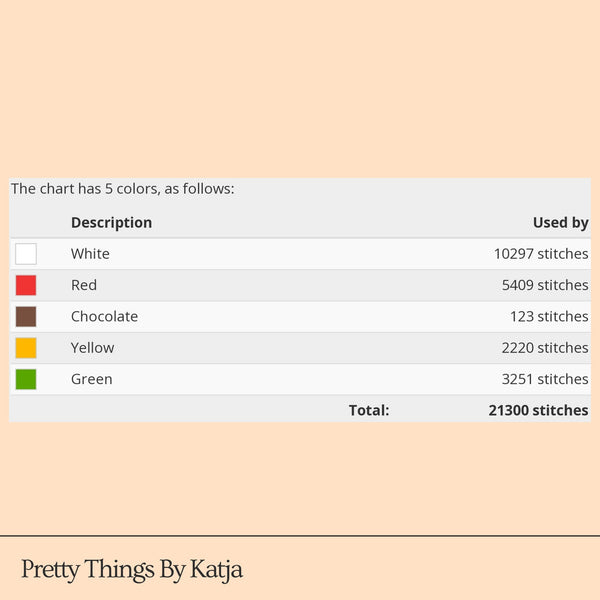Click the 10297 stitches value
The width and height of the screenshot is (600, 600).
540,254
